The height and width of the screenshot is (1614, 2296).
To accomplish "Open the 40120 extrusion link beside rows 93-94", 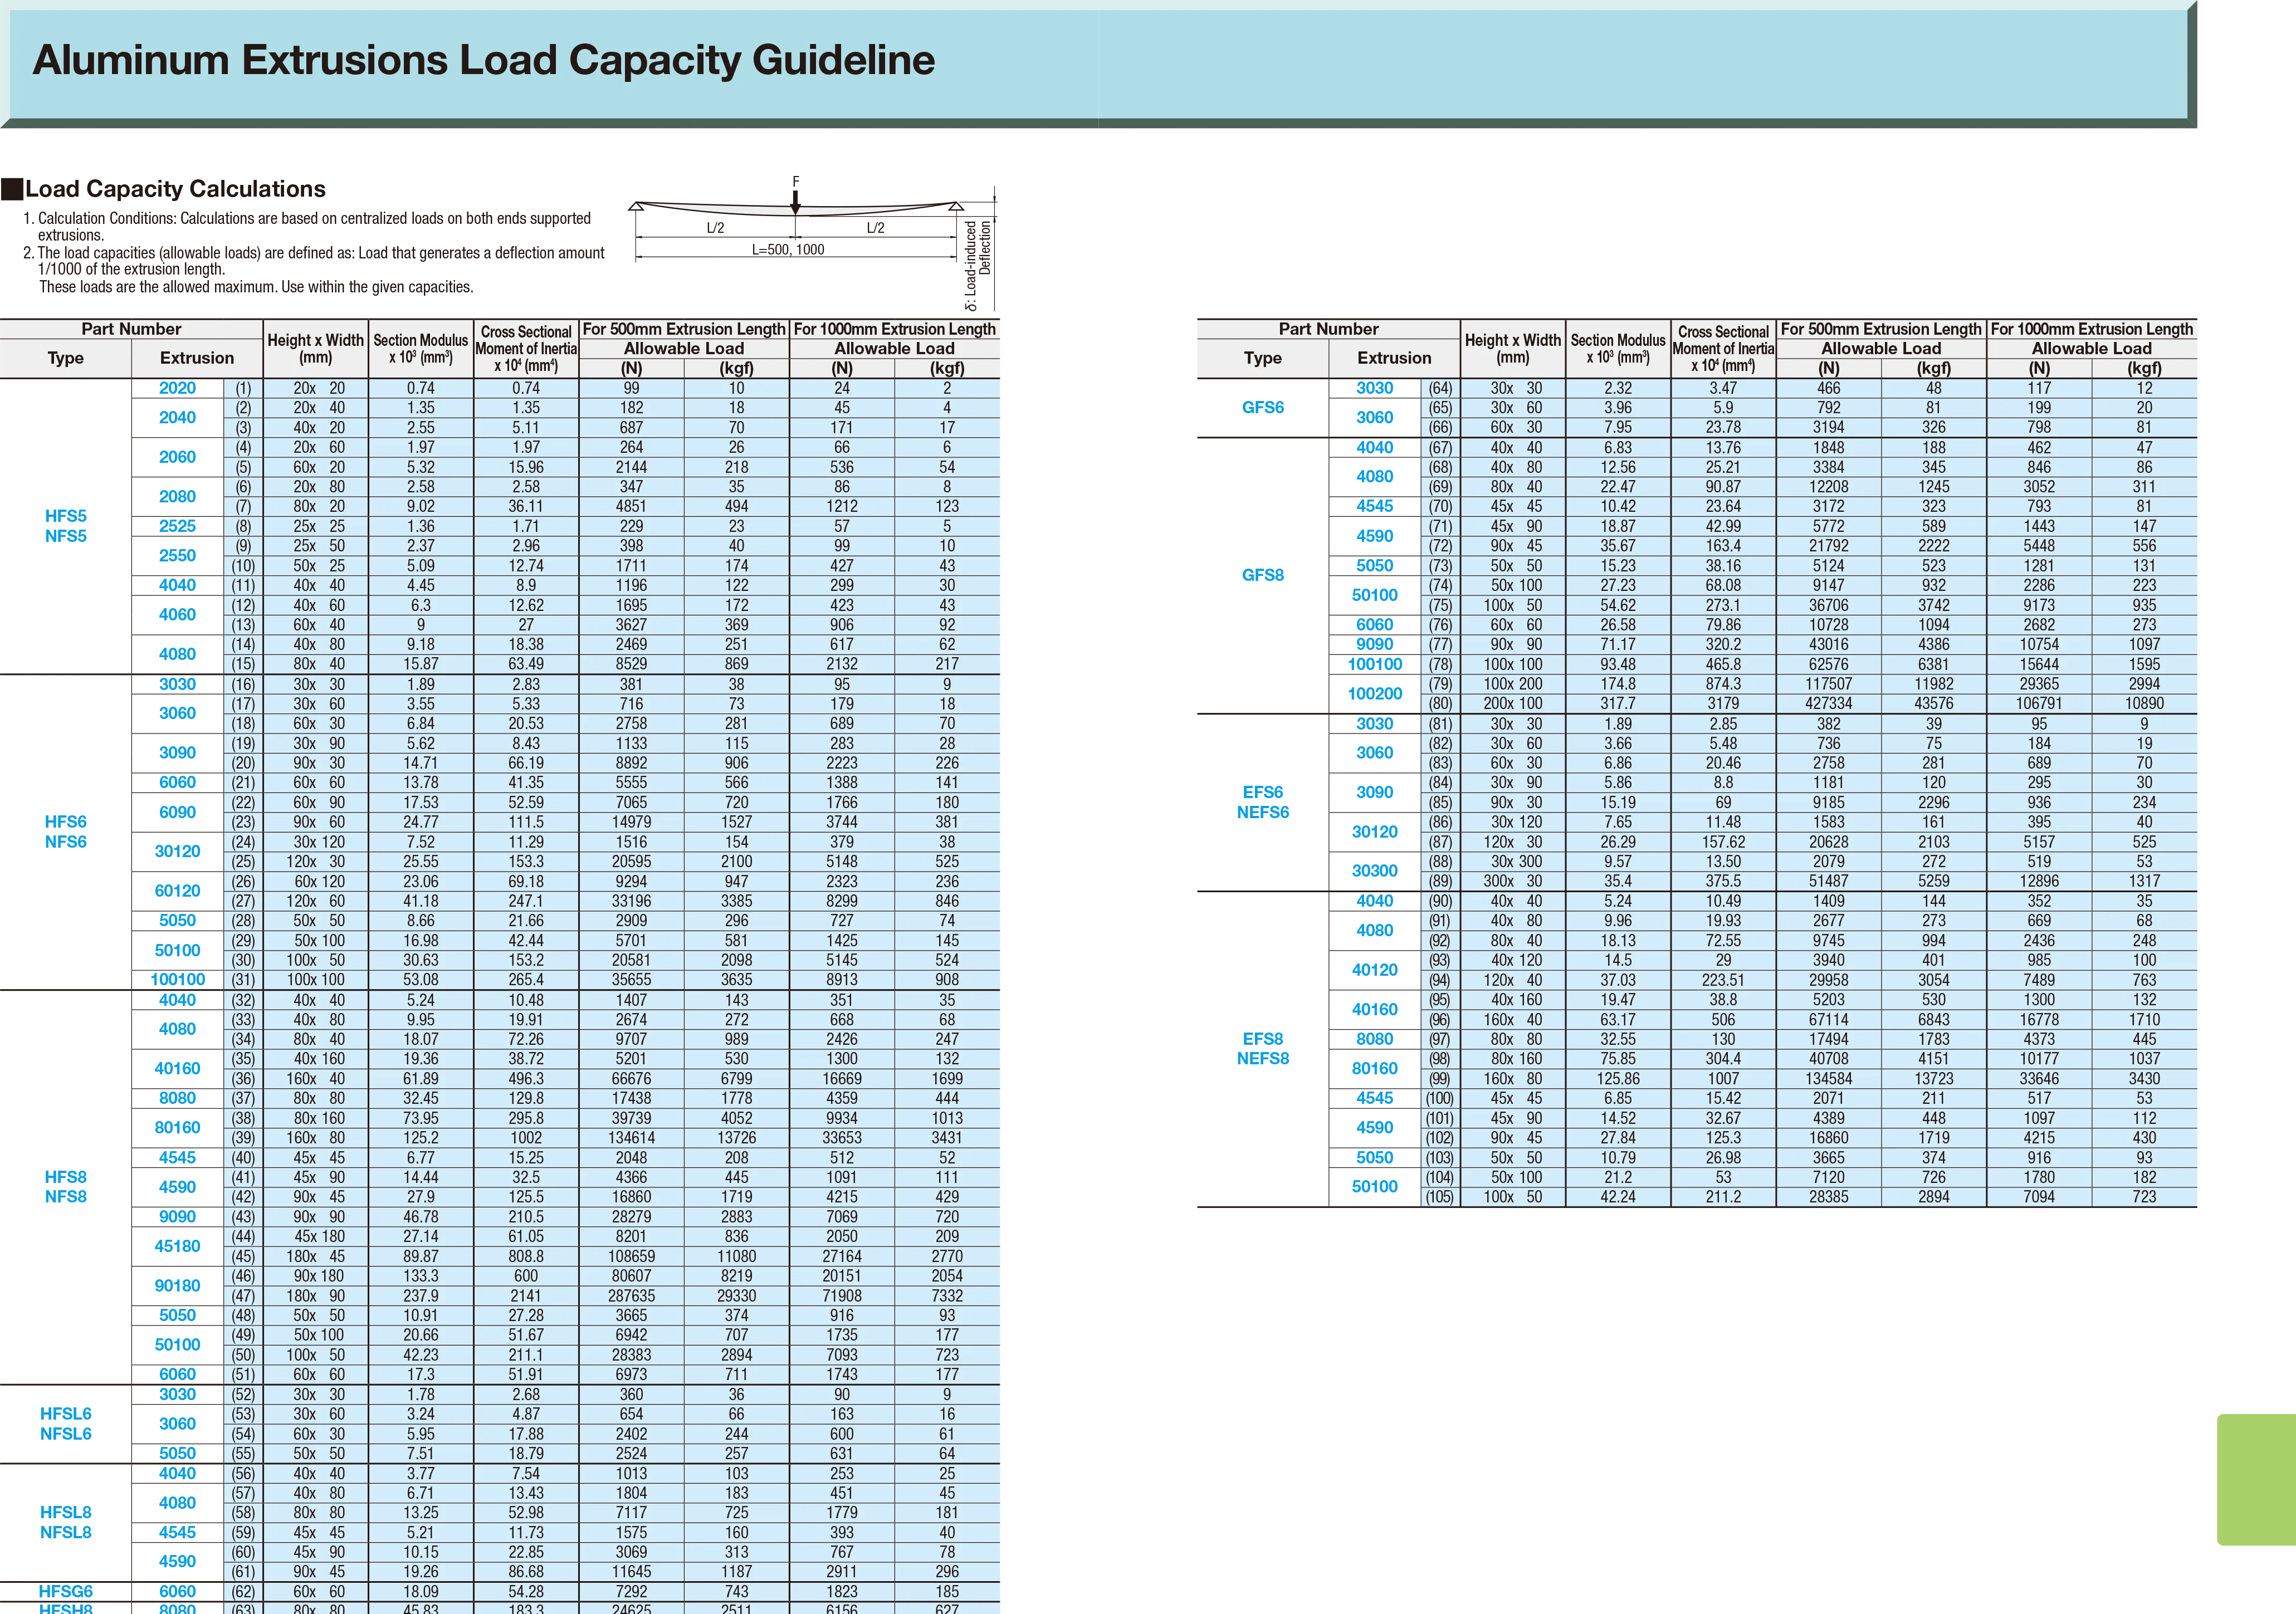I will [1374, 969].
